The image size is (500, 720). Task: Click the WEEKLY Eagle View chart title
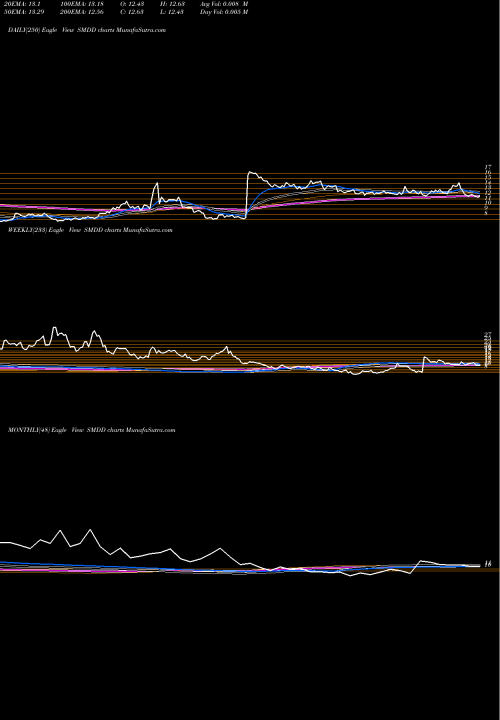(90, 230)
